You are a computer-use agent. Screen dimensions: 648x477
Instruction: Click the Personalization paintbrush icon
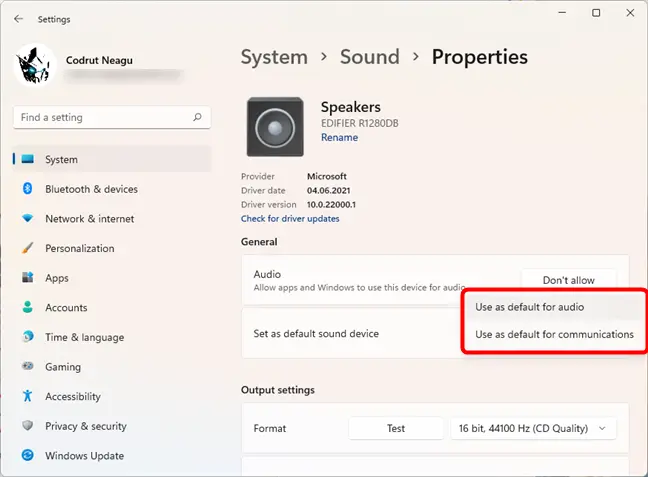coord(28,248)
